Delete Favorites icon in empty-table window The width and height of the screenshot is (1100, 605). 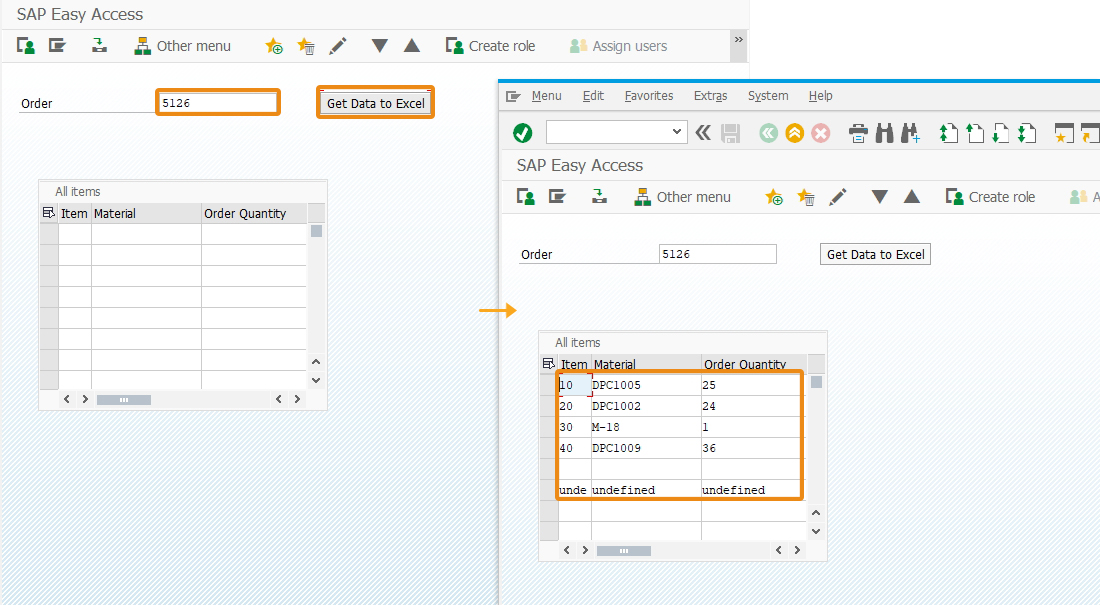[x=306, y=46]
